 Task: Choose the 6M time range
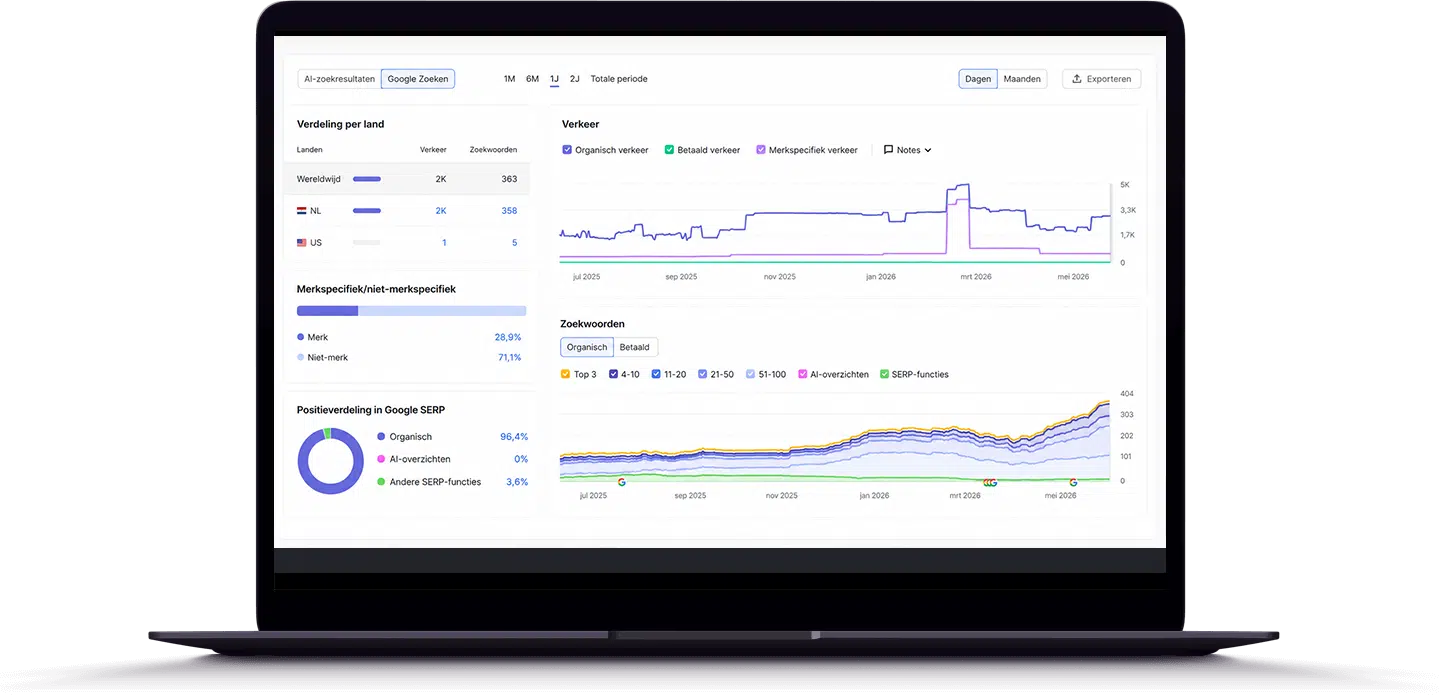tap(532, 79)
